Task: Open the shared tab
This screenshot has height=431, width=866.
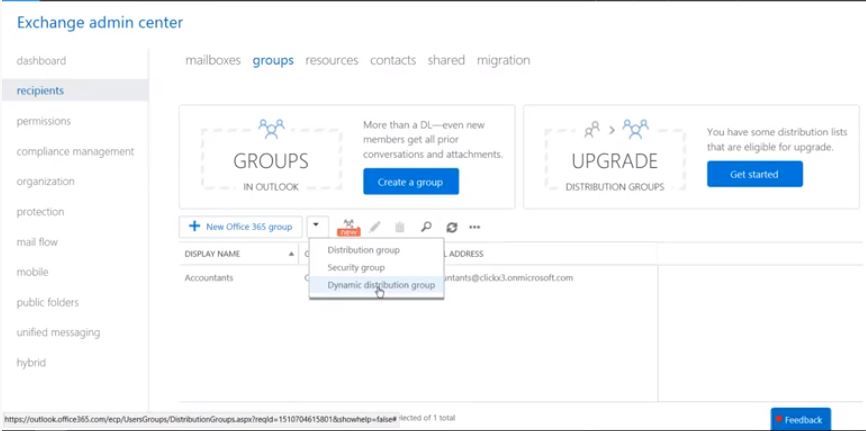Action: [446, 60]
